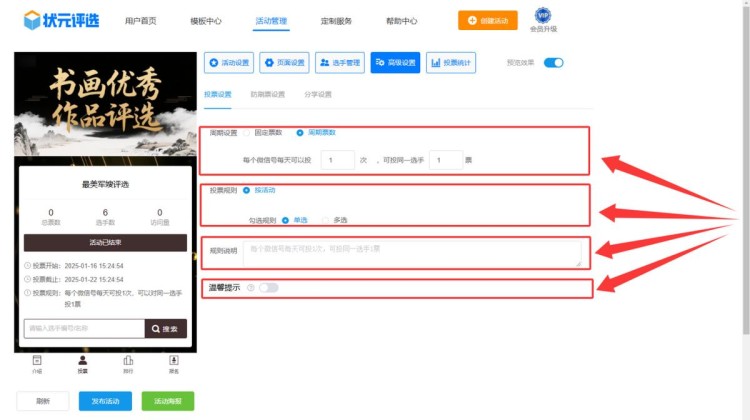Image resolution: width=750 pixels, height=420 pixels.
Task: Click the VIP 会员升级 badge icon
Action: pos(542,15)
